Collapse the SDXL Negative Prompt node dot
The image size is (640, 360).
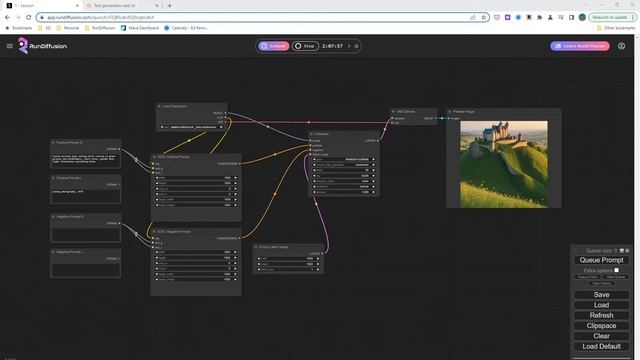tap(154, 231)
